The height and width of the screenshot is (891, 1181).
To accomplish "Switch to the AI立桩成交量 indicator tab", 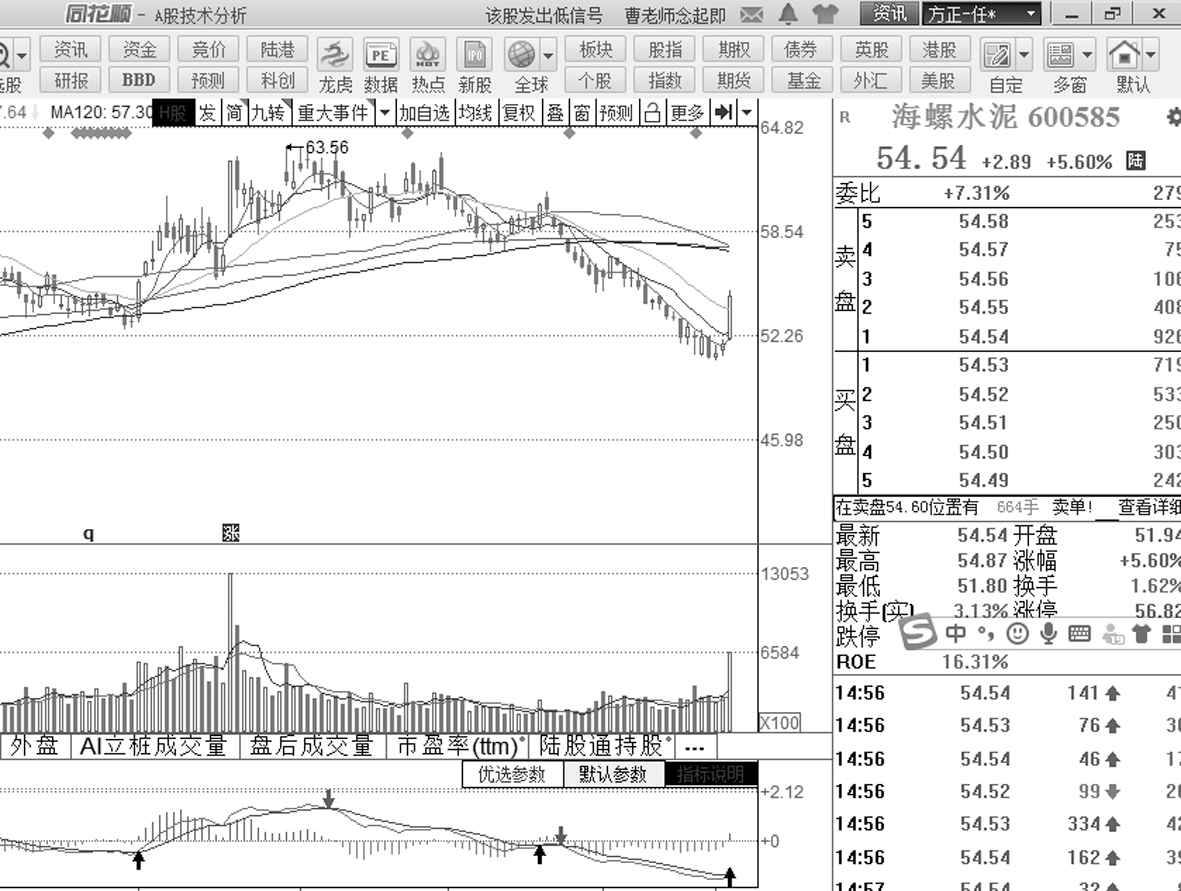I will coord(154,746).
